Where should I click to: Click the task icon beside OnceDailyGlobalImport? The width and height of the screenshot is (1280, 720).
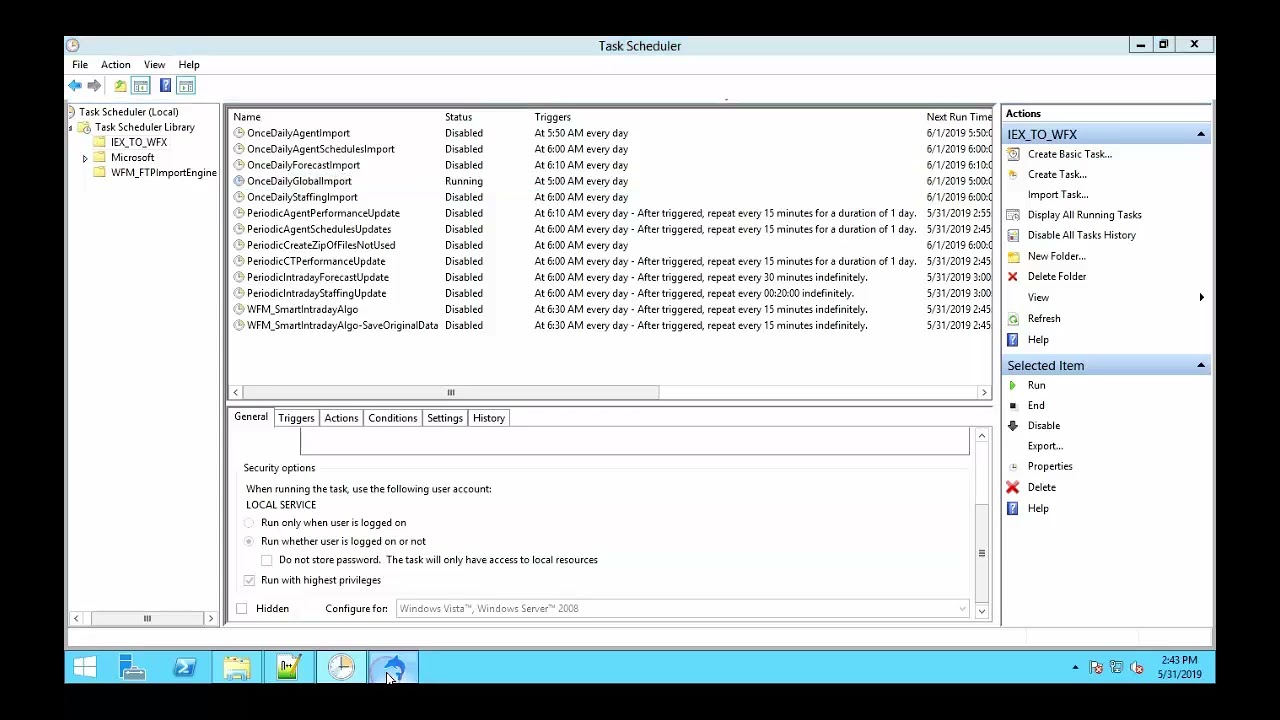[x=239, y=181]
